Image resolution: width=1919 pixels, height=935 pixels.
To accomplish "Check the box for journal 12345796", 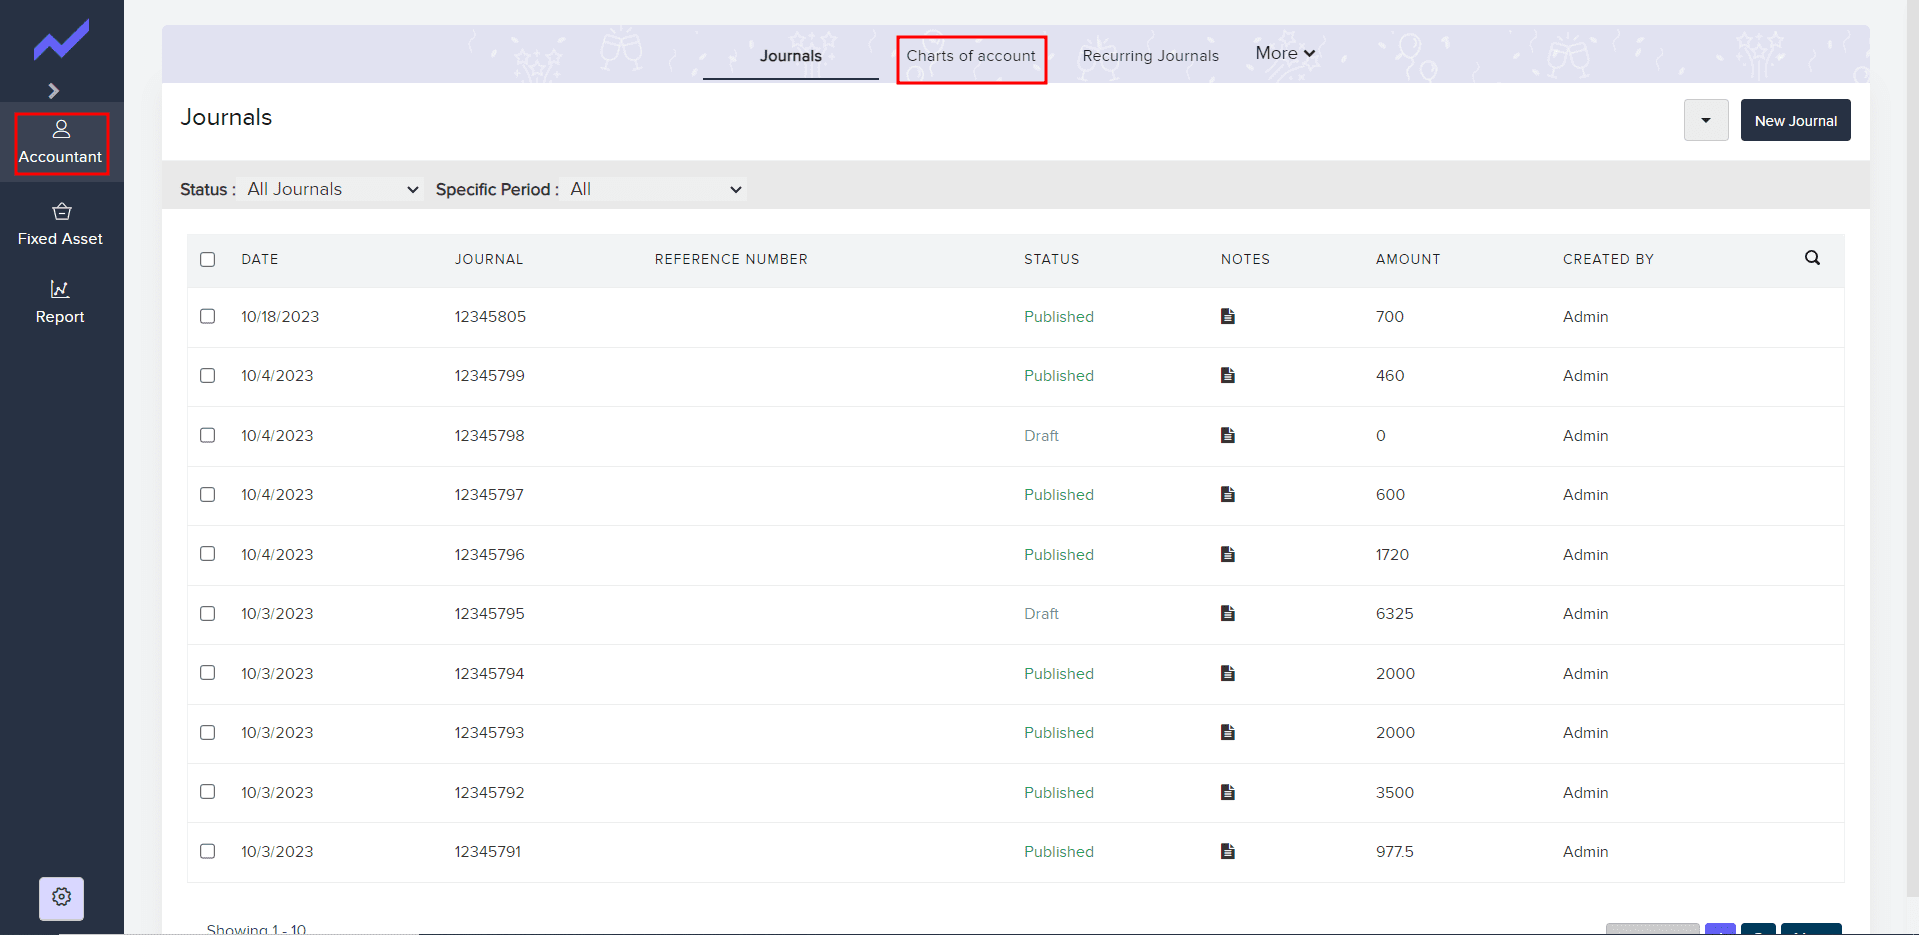I will coord(208,554).
